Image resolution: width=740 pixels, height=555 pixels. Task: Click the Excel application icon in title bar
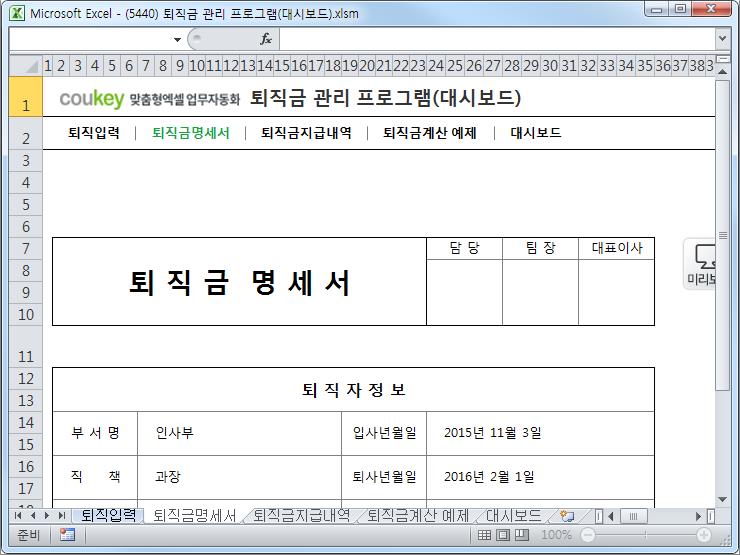click(17, 13)
